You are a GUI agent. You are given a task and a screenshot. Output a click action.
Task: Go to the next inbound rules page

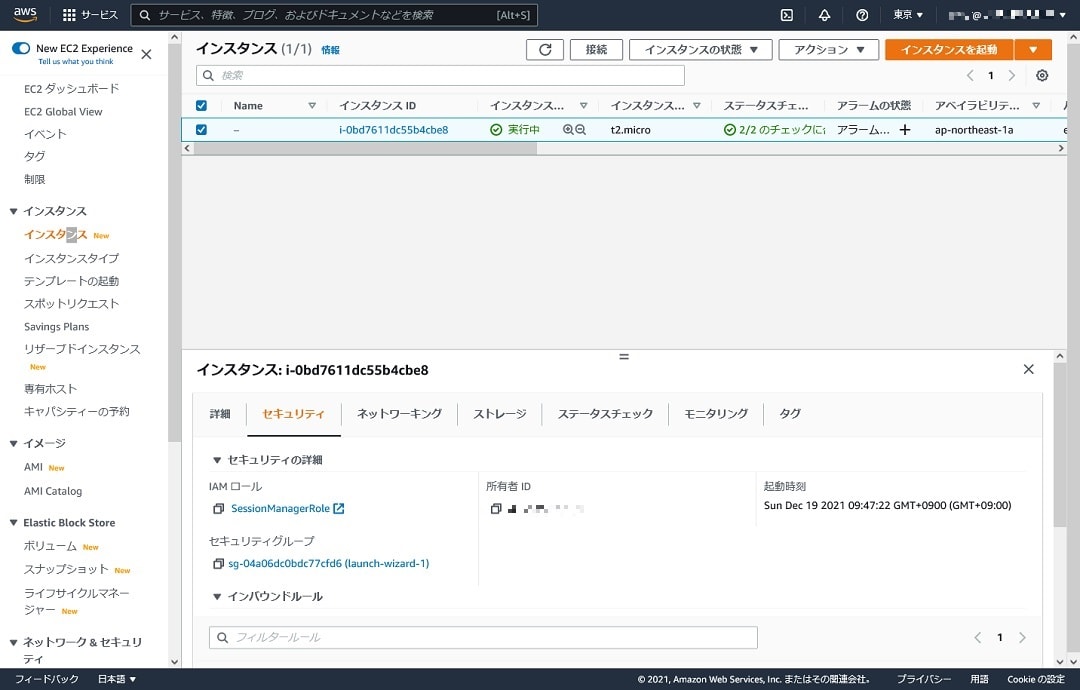click(x=1022, y=638)
